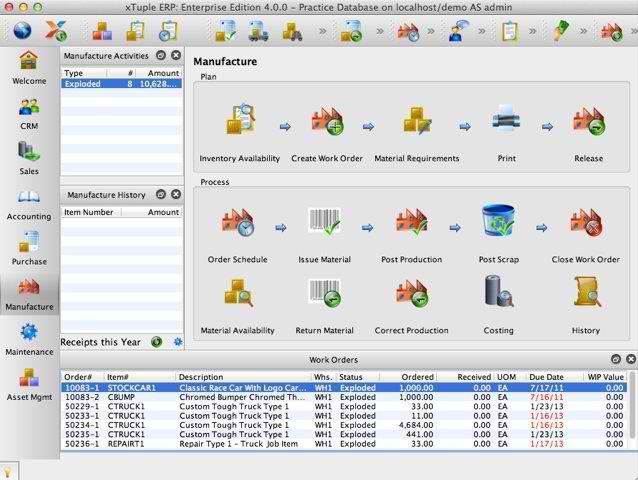Click the Return Material icon
The height and width of the screenshot is (480, 638).
pos(324,292)
